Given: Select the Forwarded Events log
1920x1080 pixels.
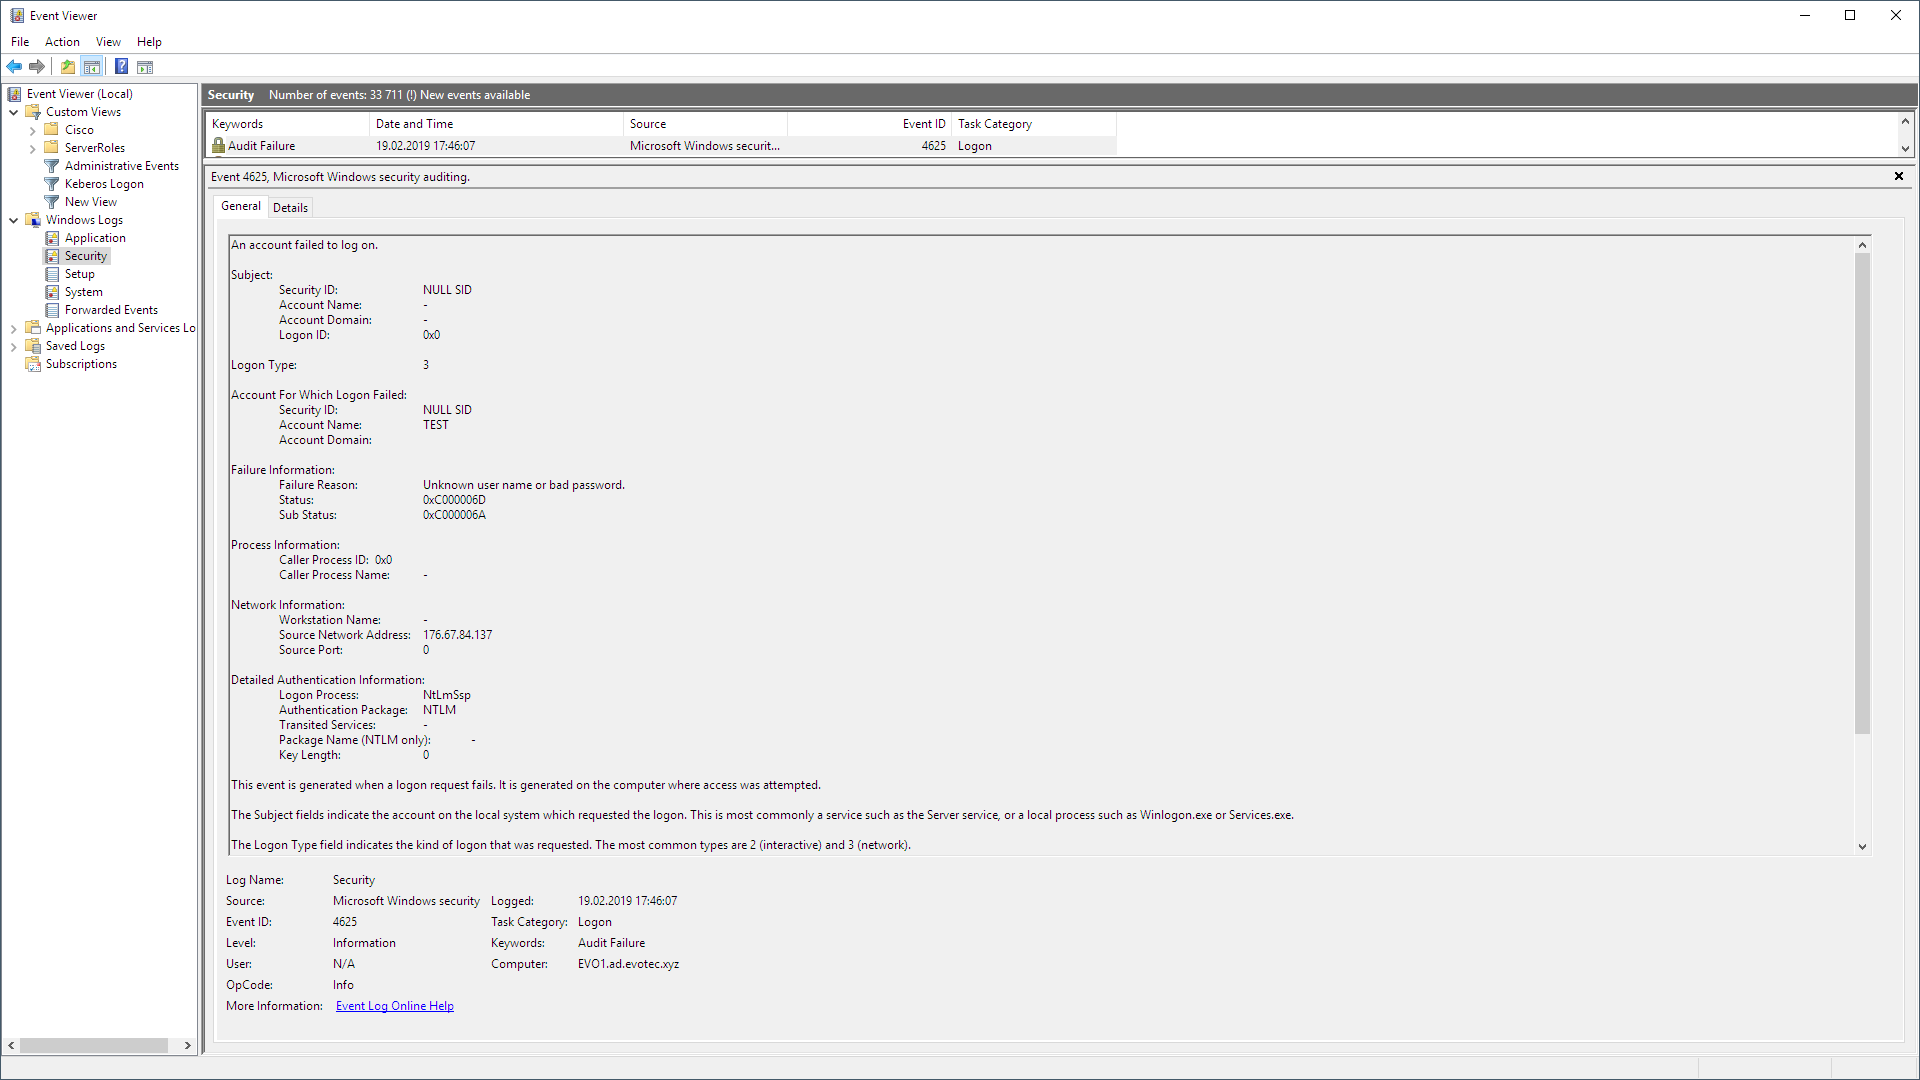Looking at the screenshot, I should click(x=110, y=309).
